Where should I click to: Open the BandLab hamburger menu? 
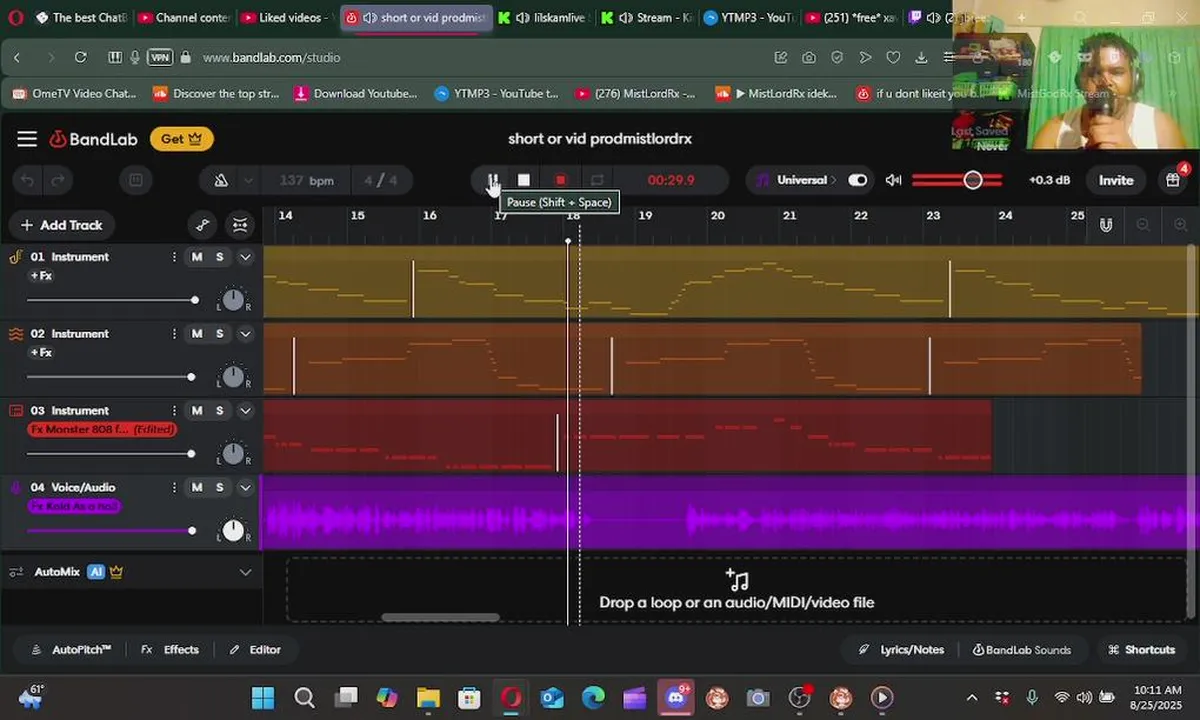pos(27,139)
